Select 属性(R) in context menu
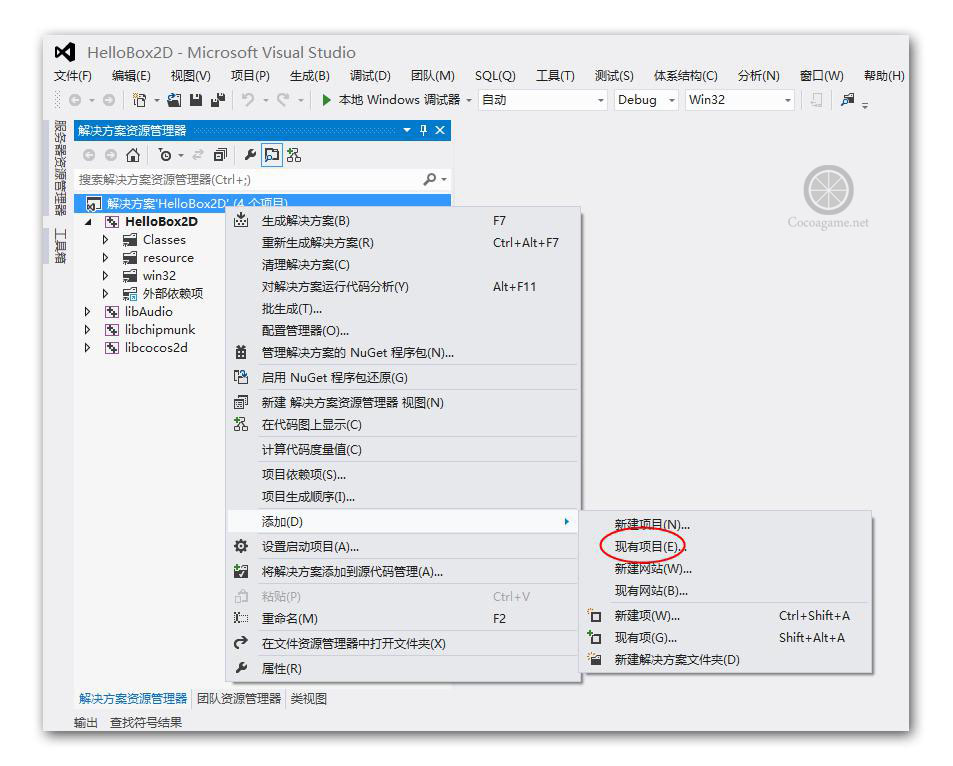The height and width of the screenshot is (766, 953). [404, 669]
